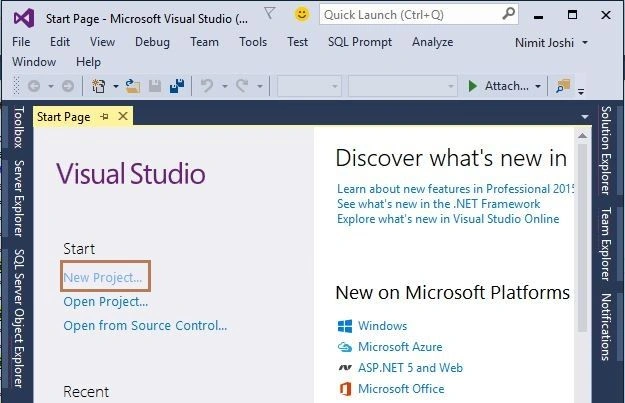Viewport: 625px width, 403px height.
Task: Expand the Attach button dropdown arrow
Action: coord(538,86)
